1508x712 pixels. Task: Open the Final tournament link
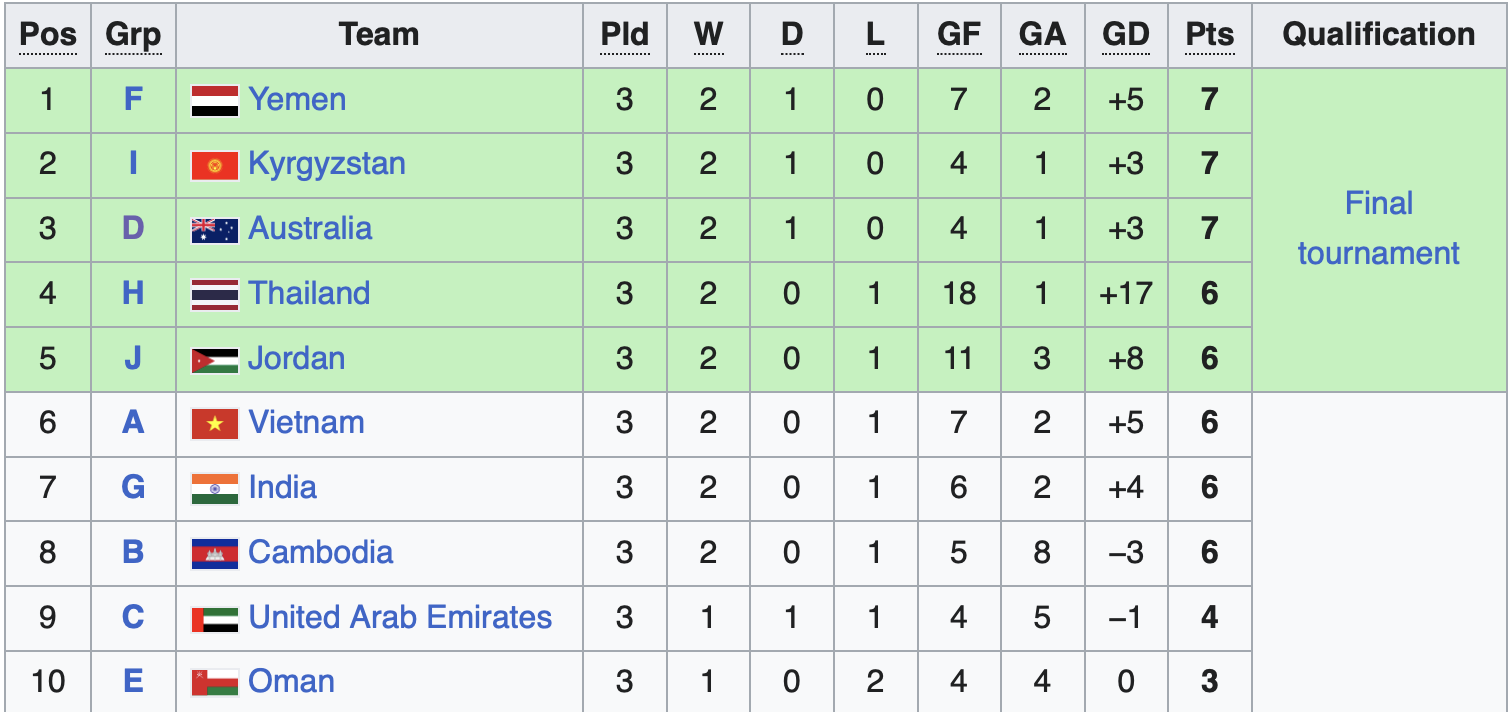pos(1378,228)
